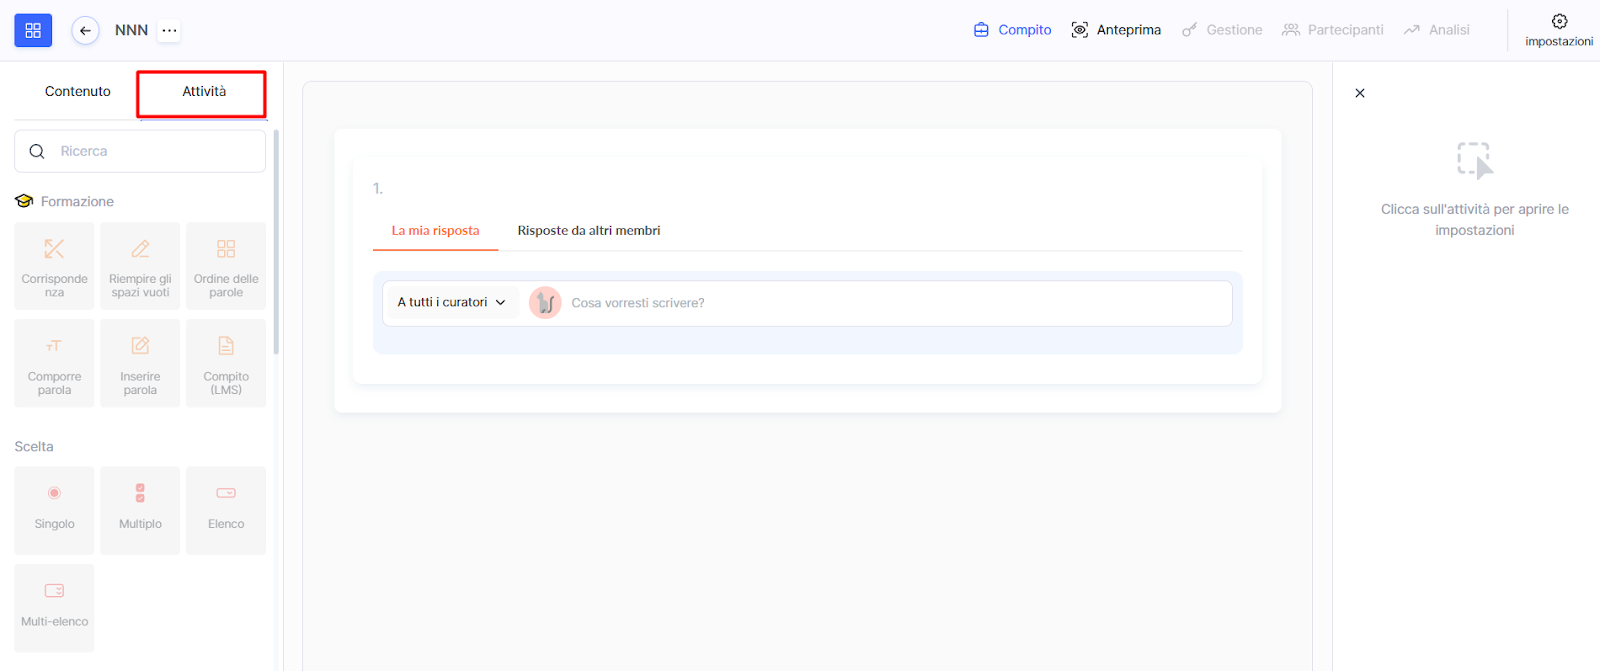The width and height of the screenshot is (1600, 671).
Task: Add a Riempire gli spazi vuoti activity
Action: (140, 266)
